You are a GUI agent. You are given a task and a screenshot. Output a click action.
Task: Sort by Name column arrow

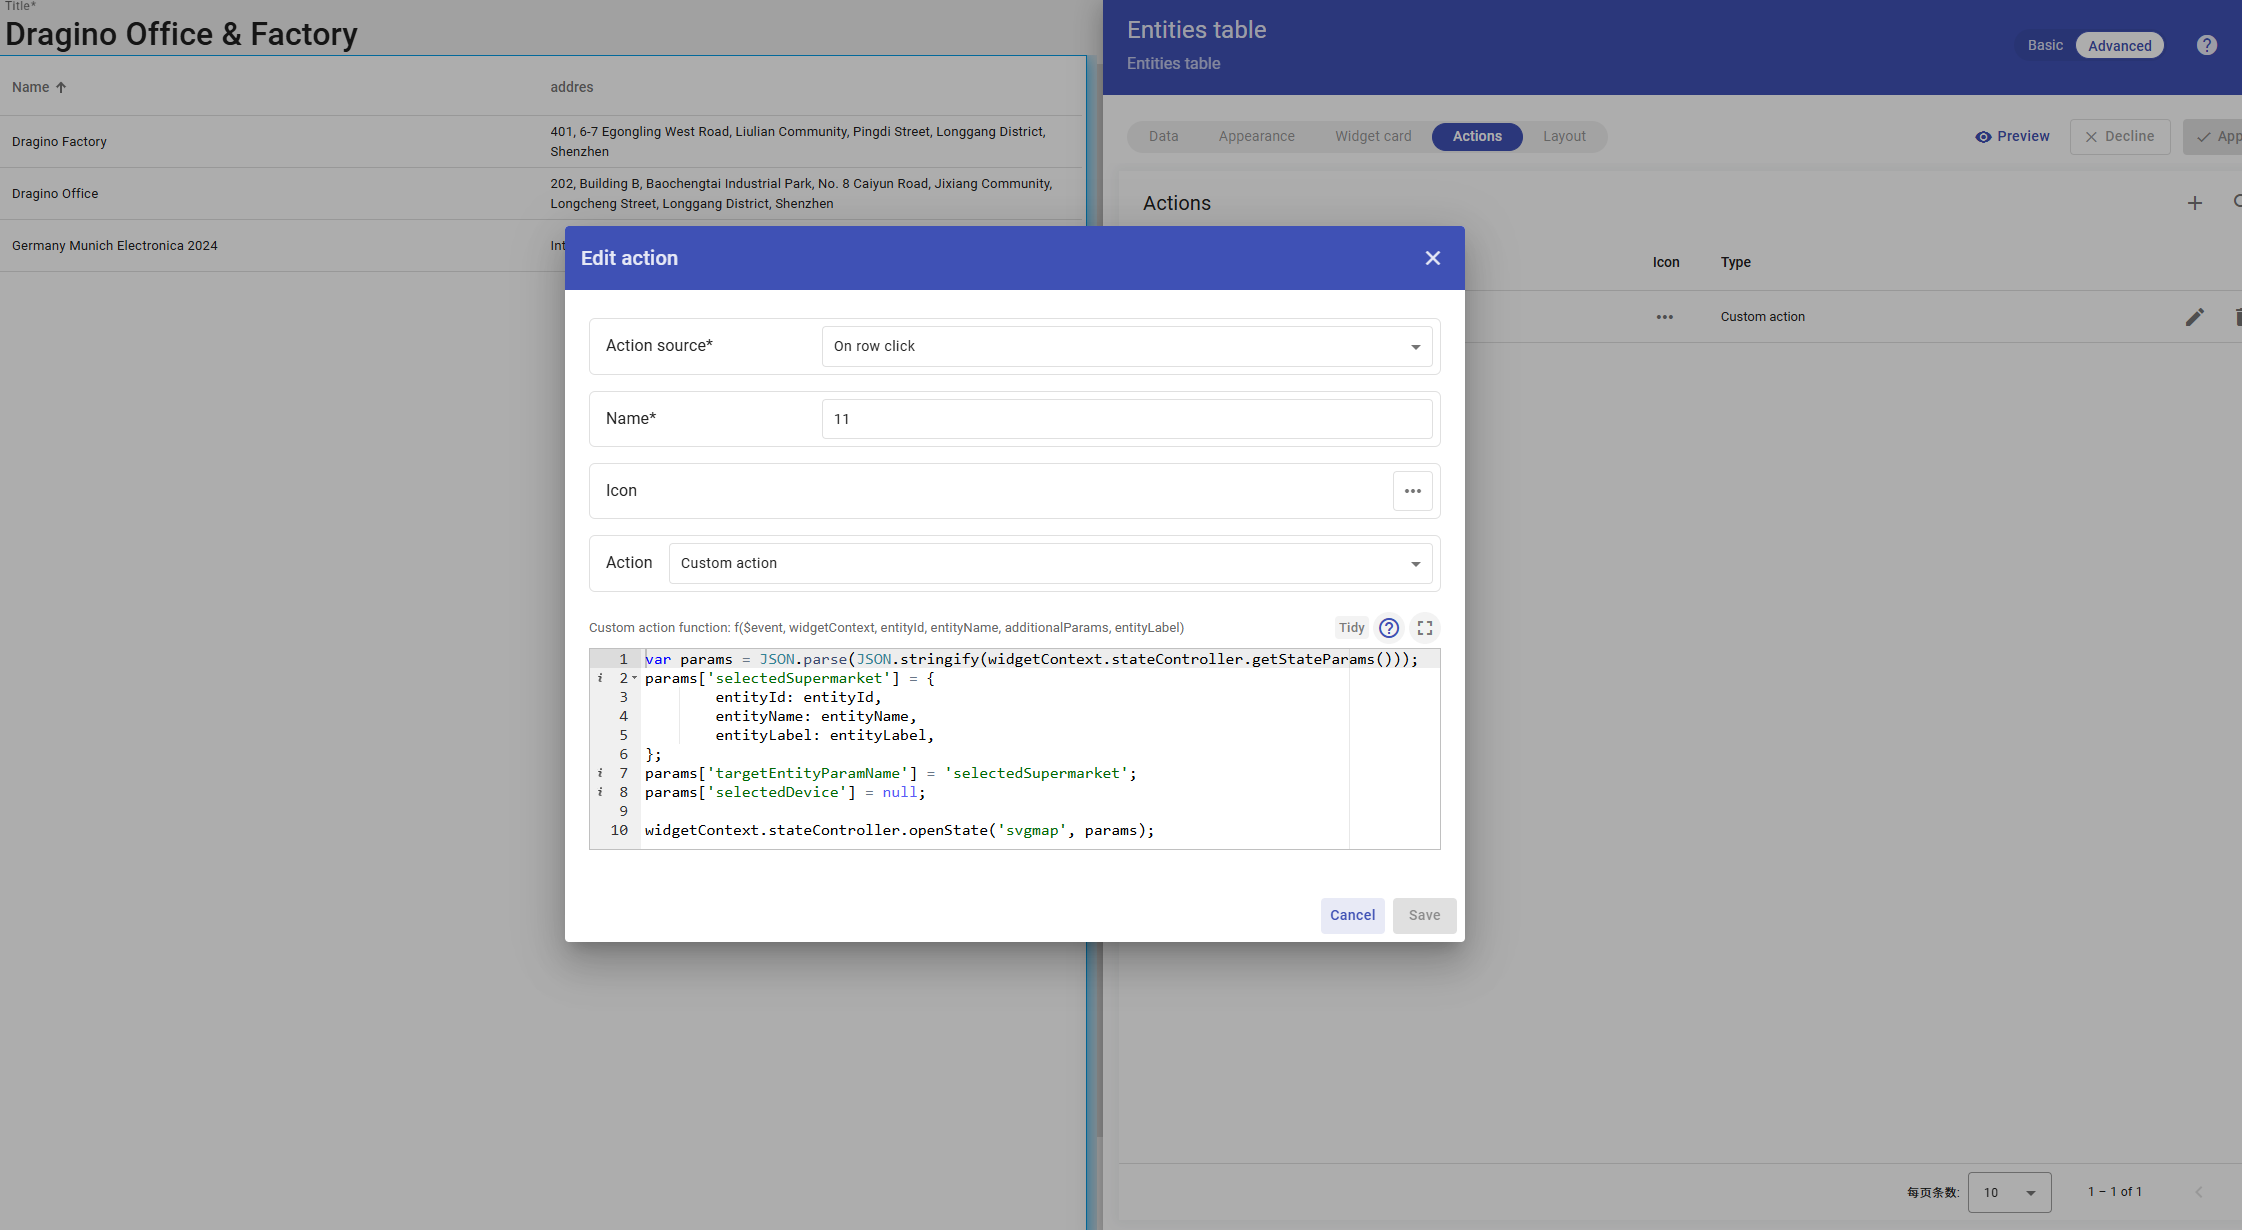coord(61,88)
